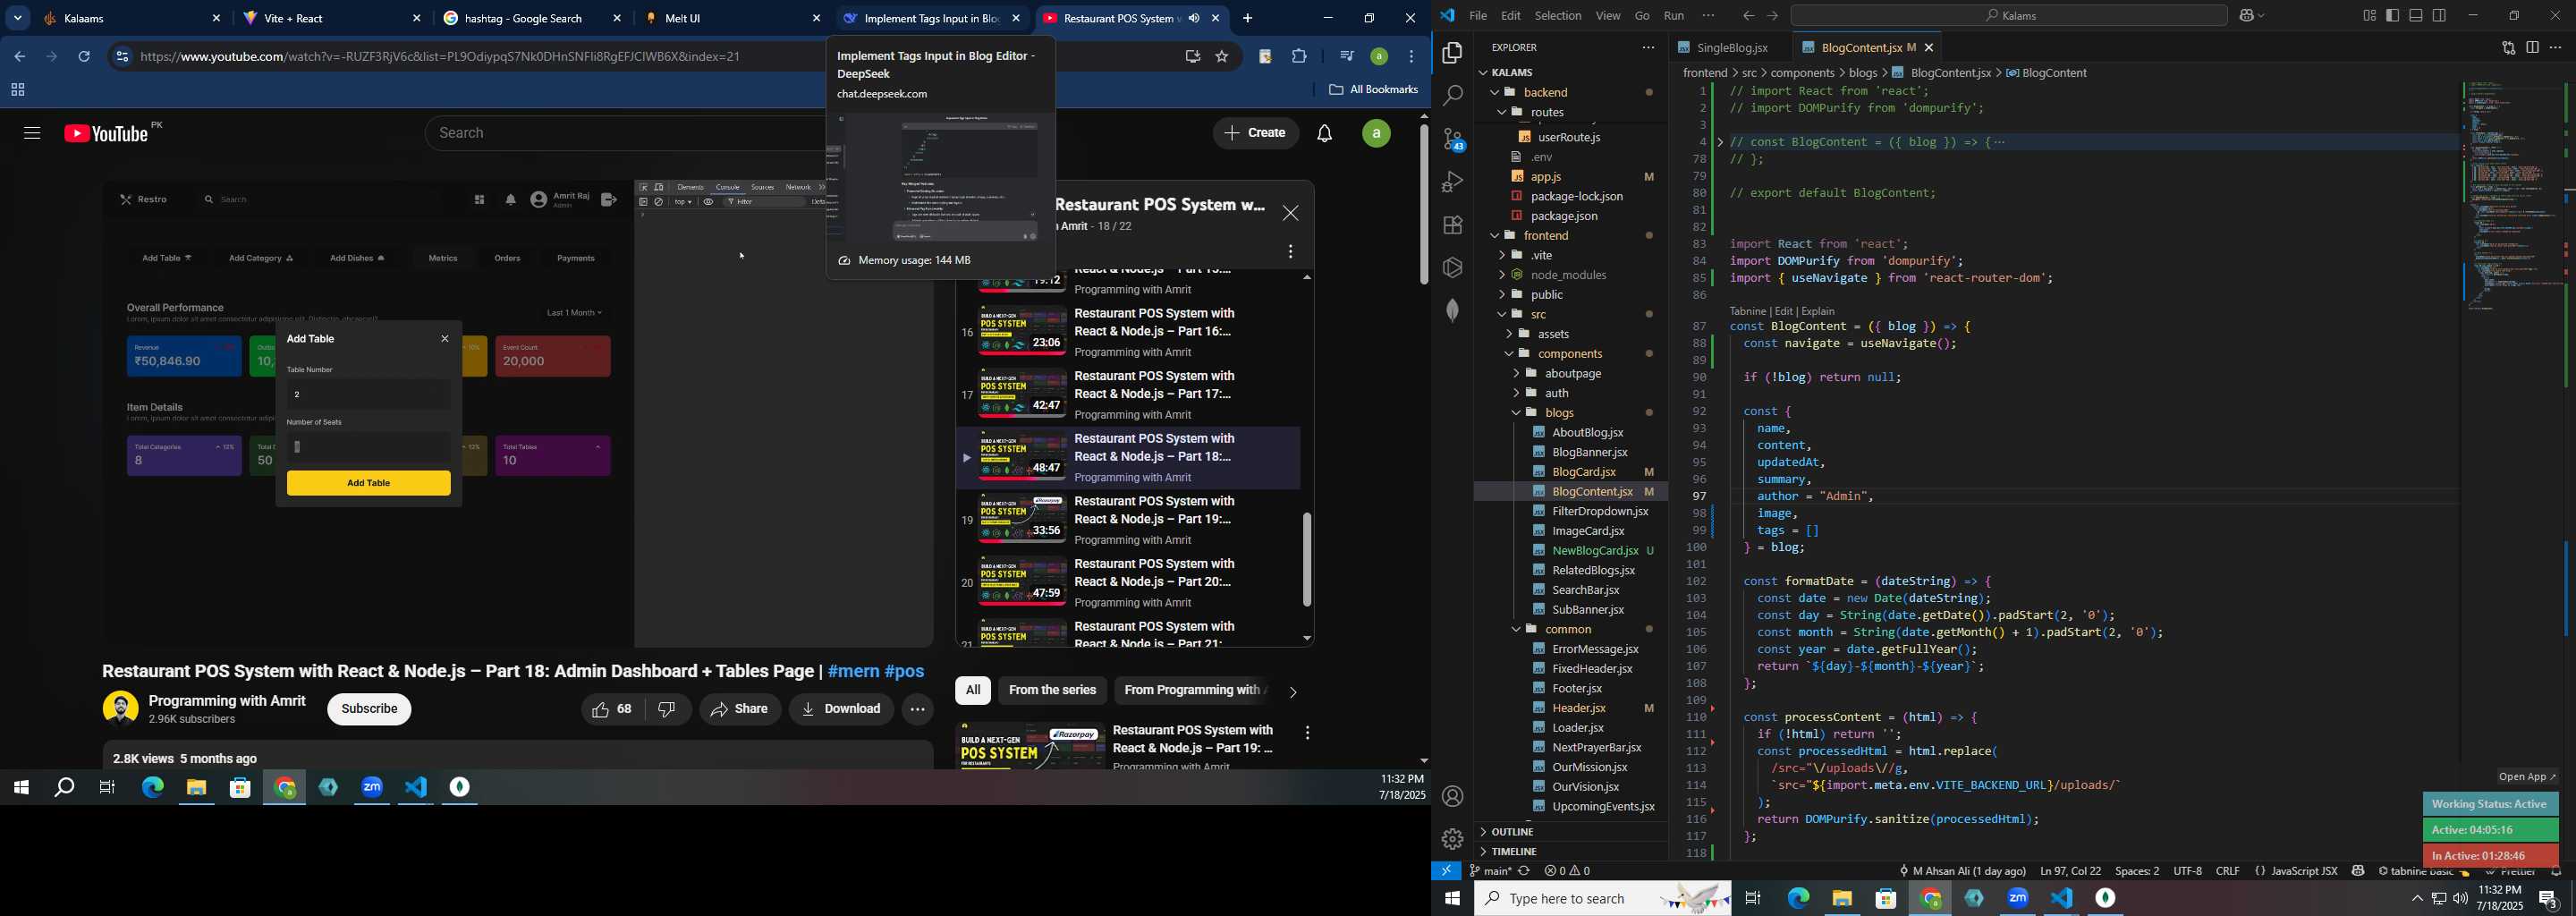
Task: Click the playlist panel scrollbar thumb
Action: [1306, 560]
